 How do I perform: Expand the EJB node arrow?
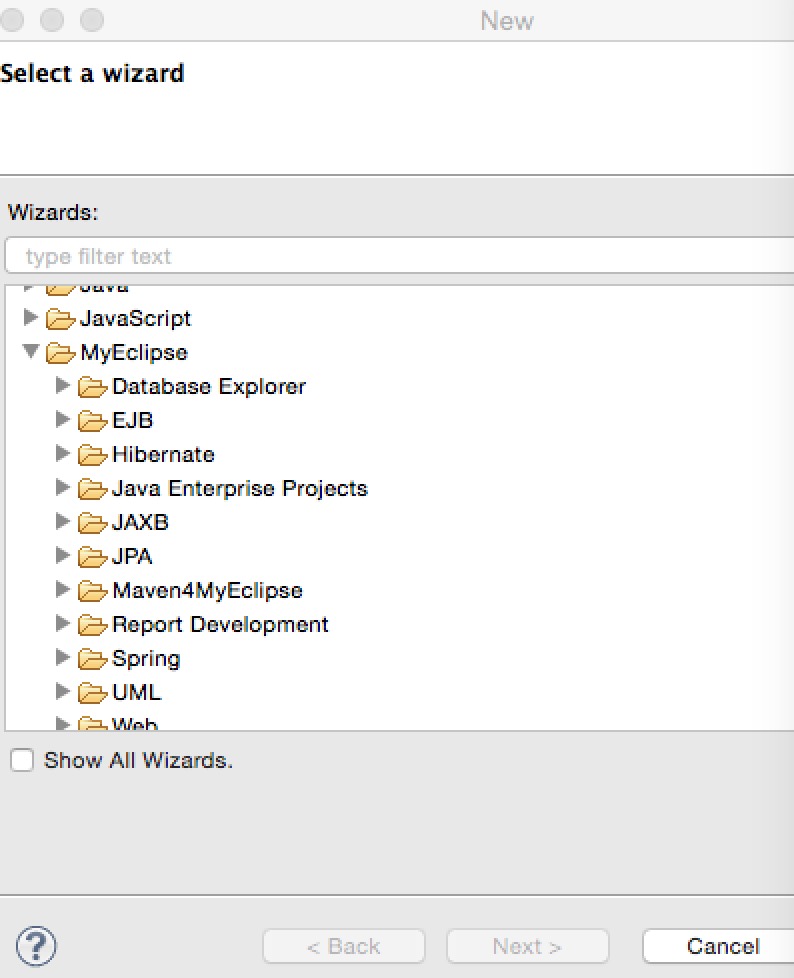pyautogui.click(x=62, y=419)
